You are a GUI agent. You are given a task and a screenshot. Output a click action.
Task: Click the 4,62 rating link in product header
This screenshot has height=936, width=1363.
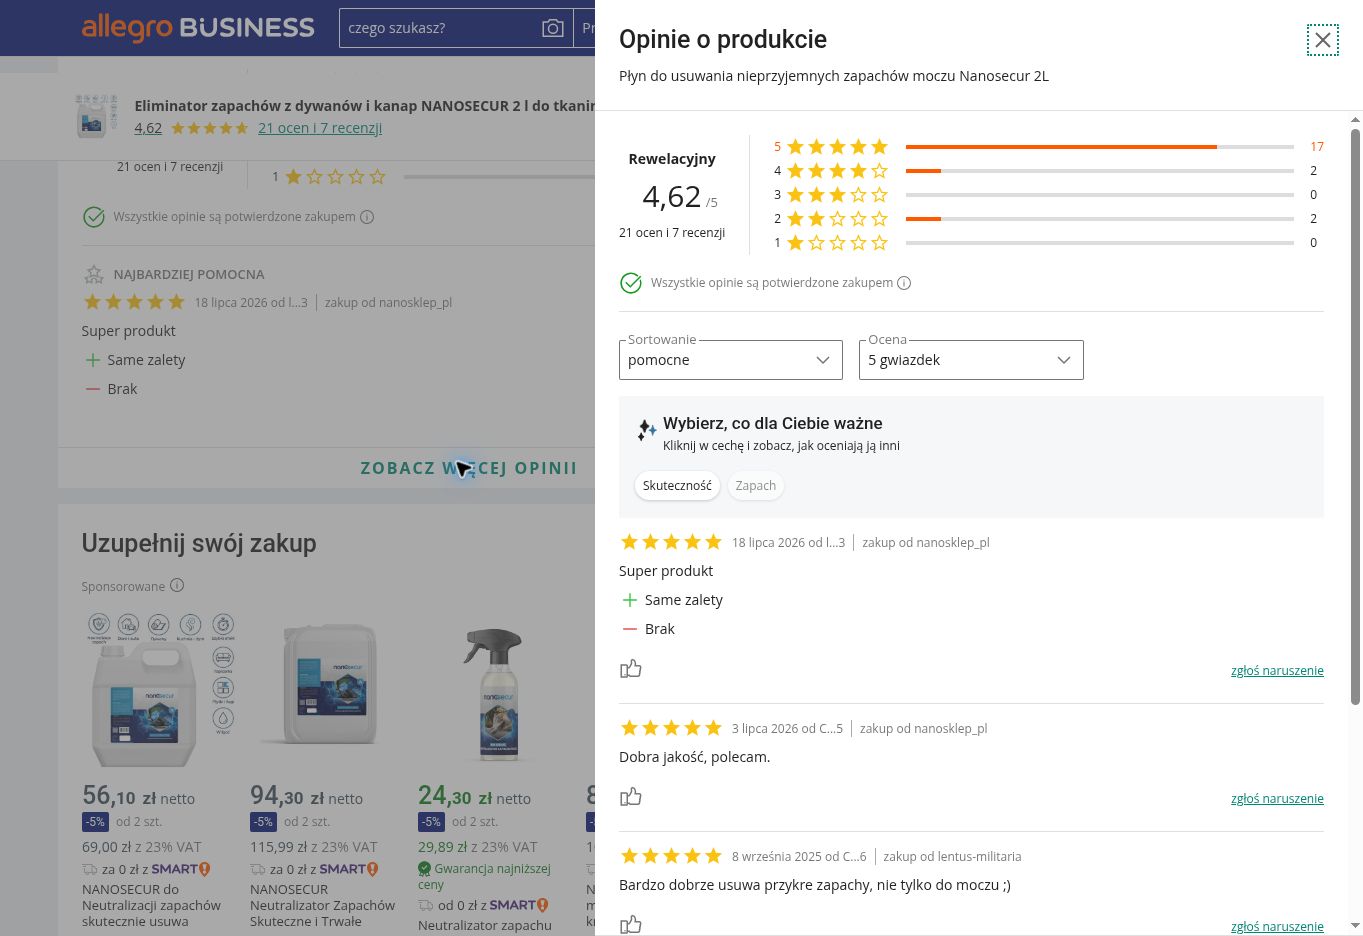148,128
